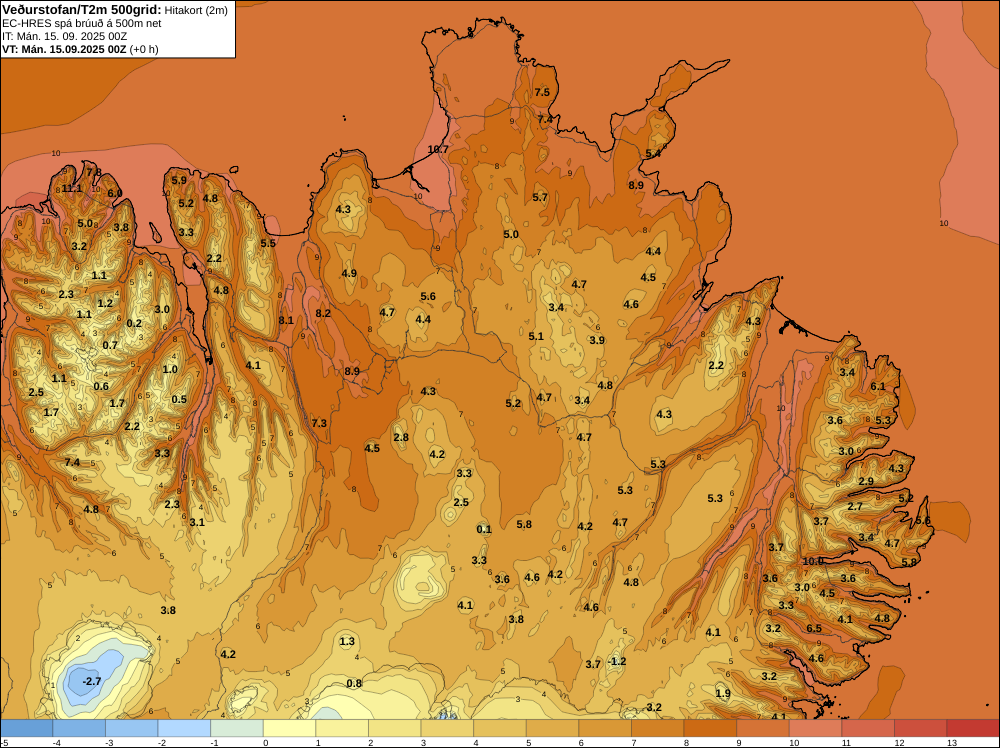Viewport: 1000px width, 748px height.
Task: Click legend swatch between -5 and -4
Action: click(26, 728)
